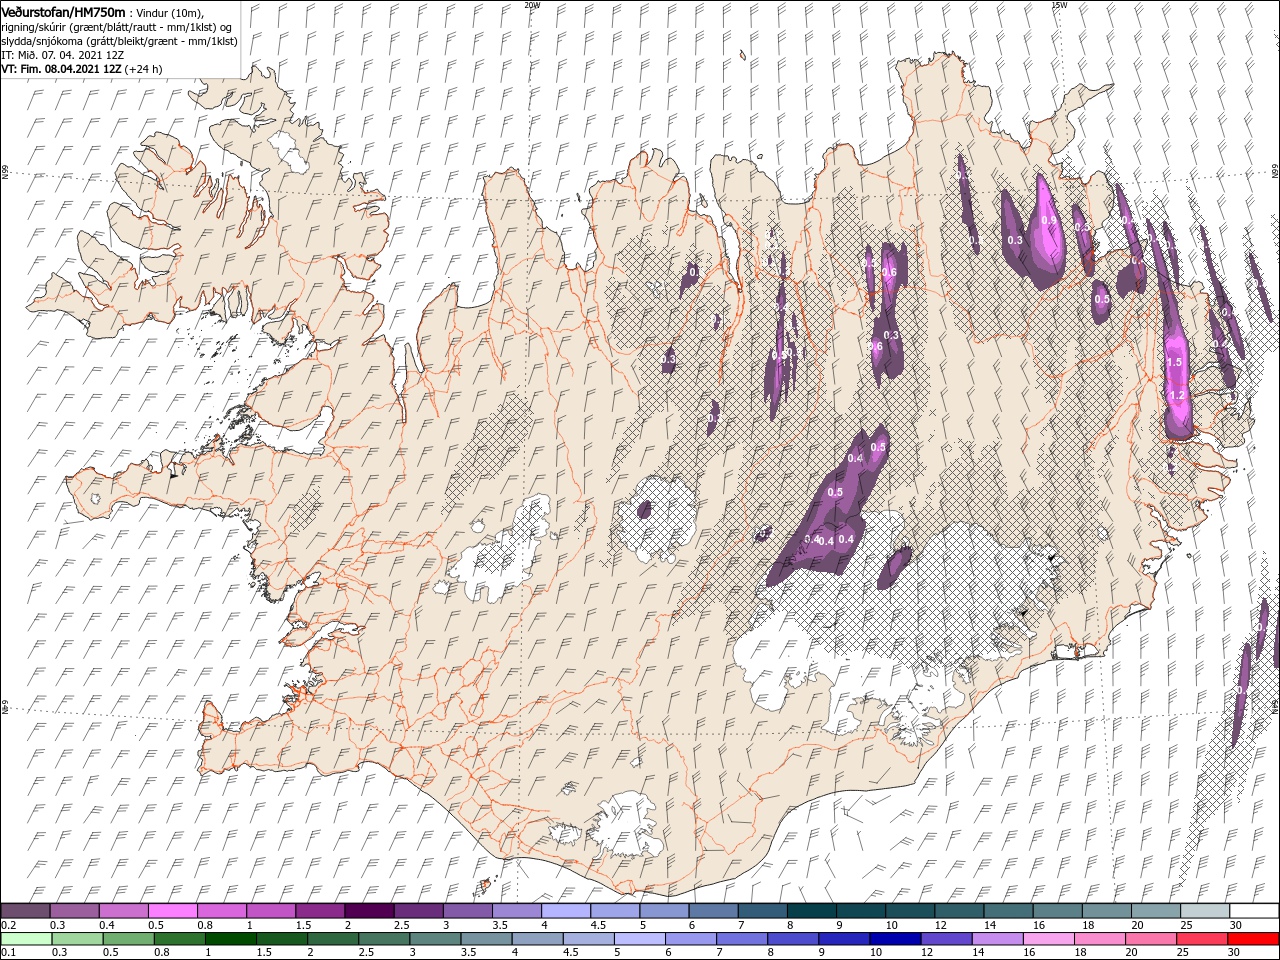Click the top-row legend swatch between 0.5 and 0.8

[173, 911]
